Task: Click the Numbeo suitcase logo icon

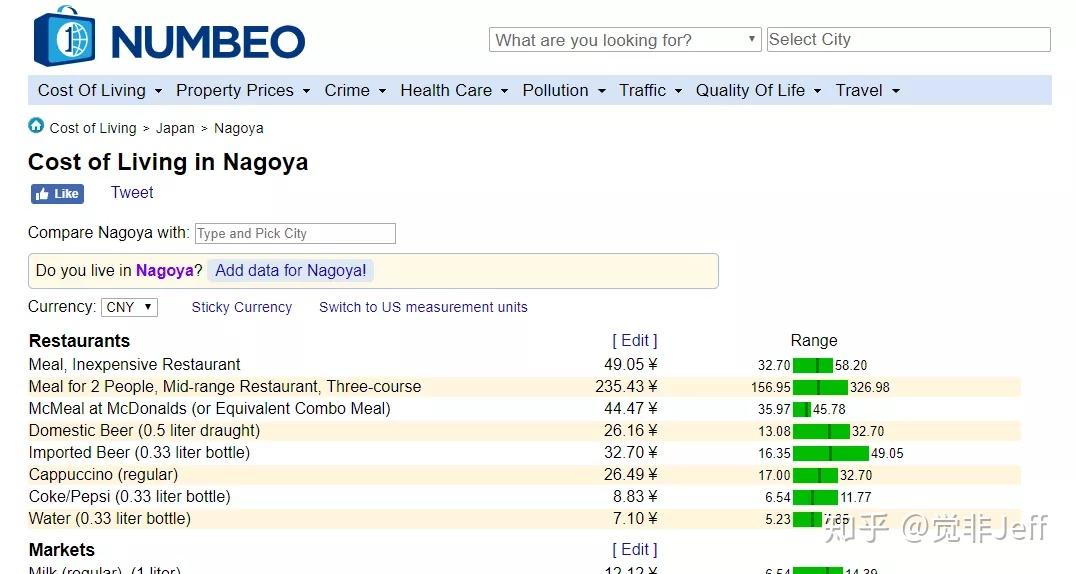Action: pos(64,37)
